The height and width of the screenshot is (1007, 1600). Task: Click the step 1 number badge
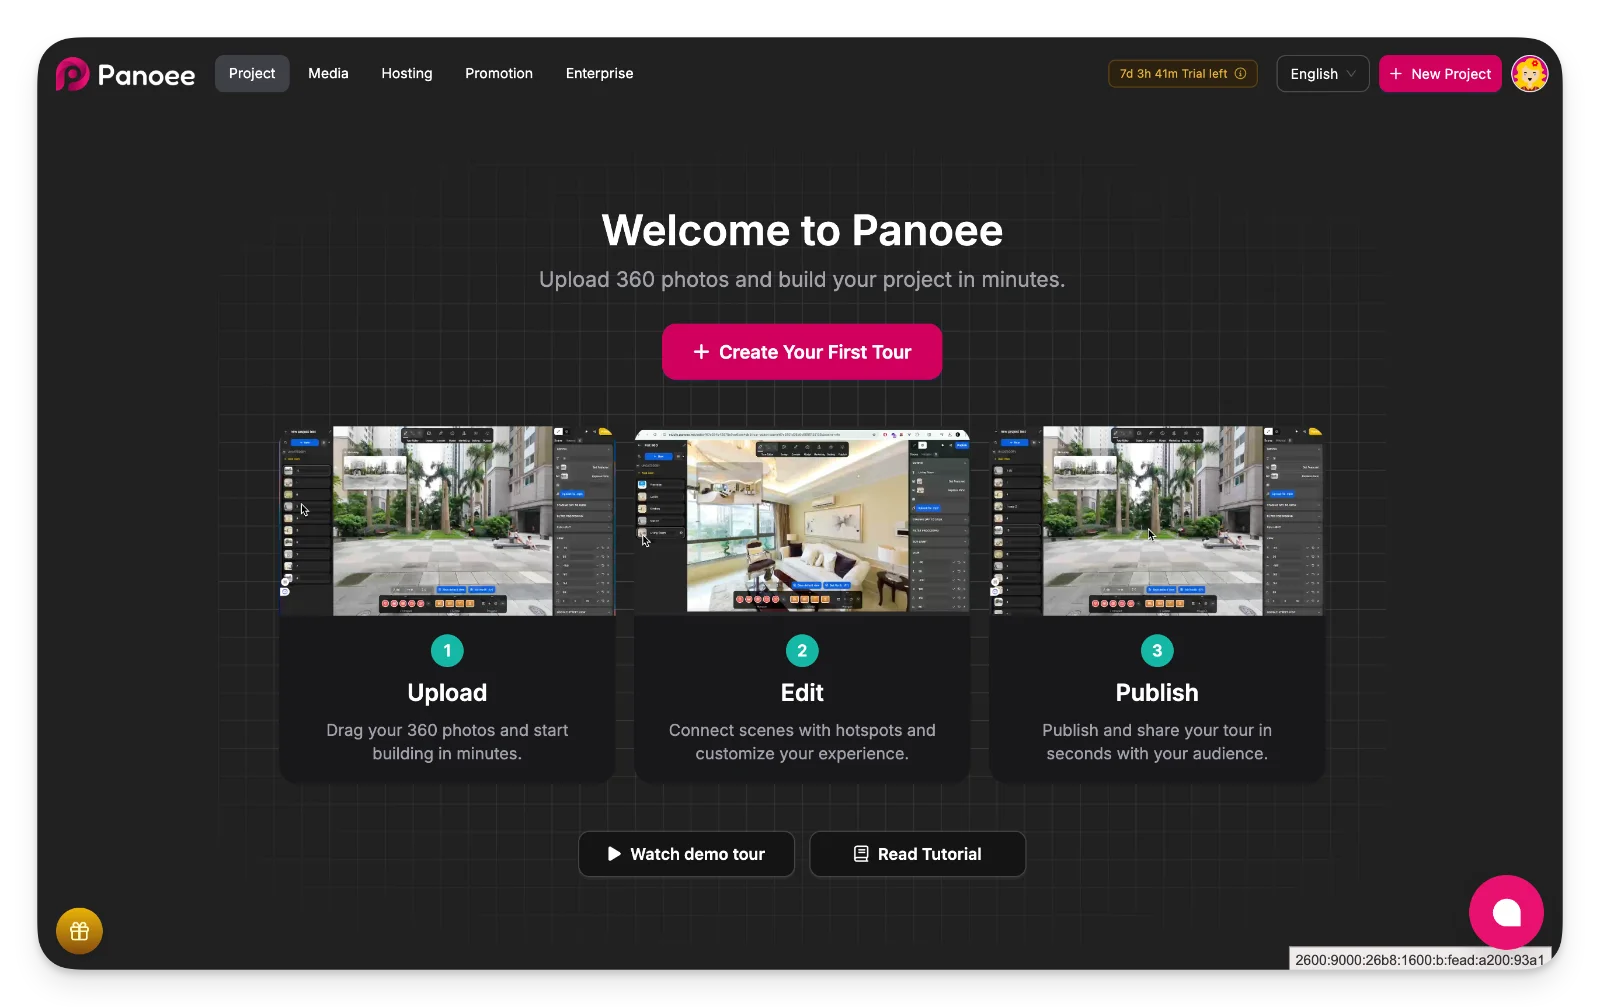pyautogui.click(x=447, y=651)
